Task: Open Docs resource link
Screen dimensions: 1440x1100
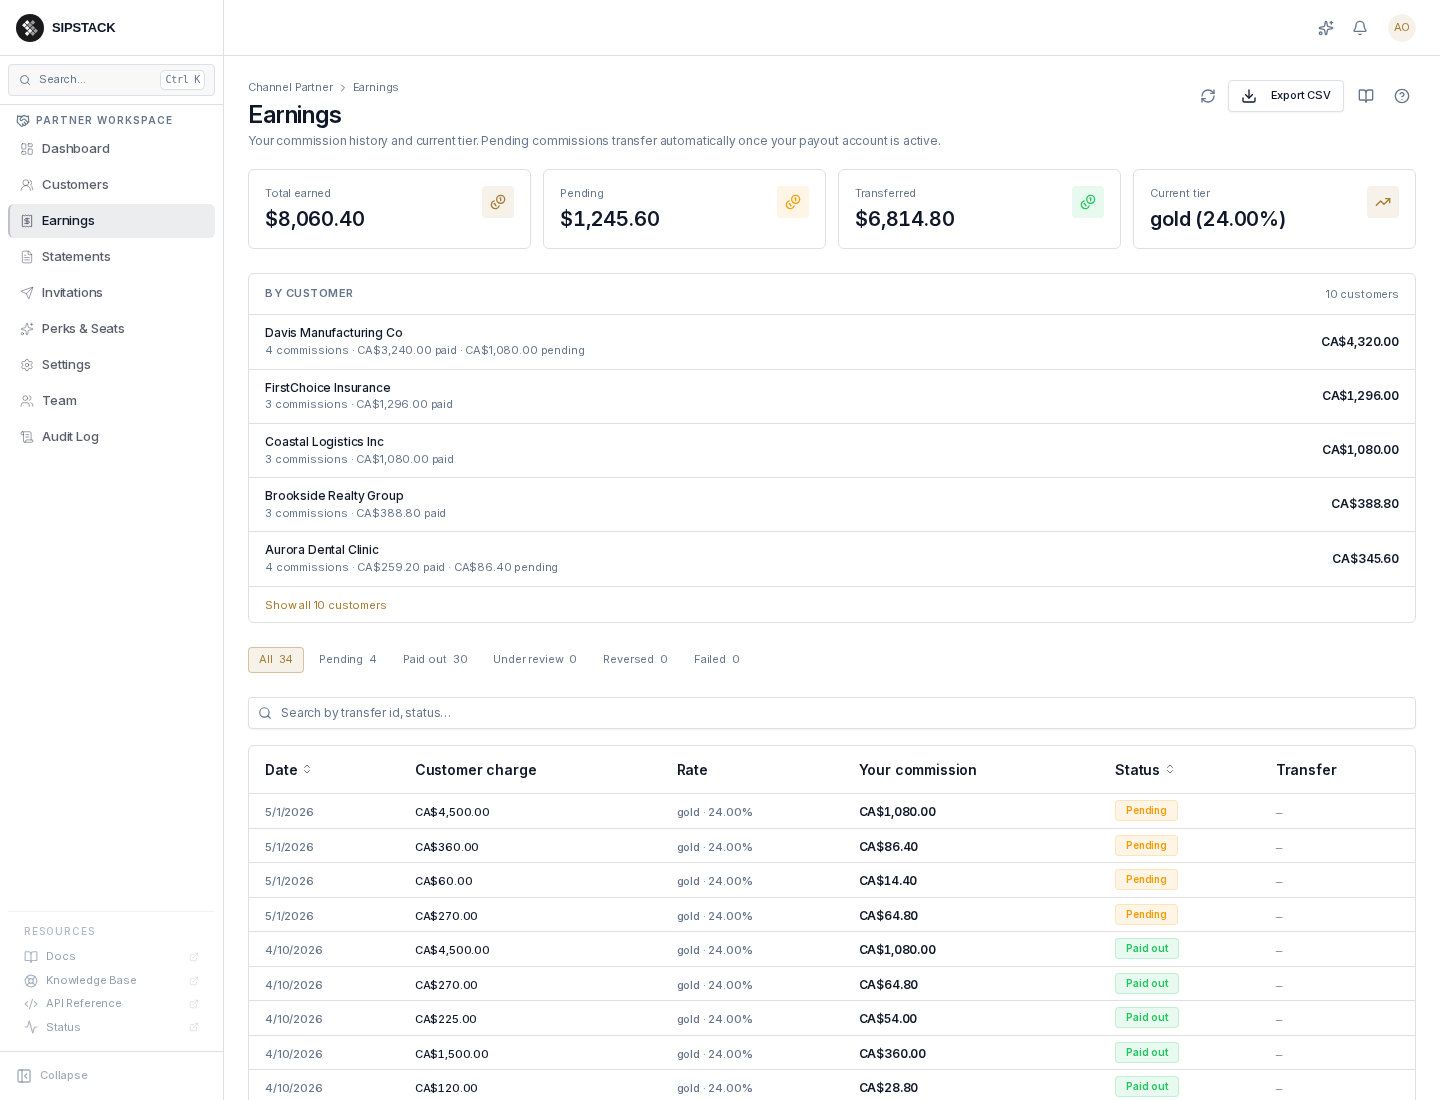Action: pos(111,957)
